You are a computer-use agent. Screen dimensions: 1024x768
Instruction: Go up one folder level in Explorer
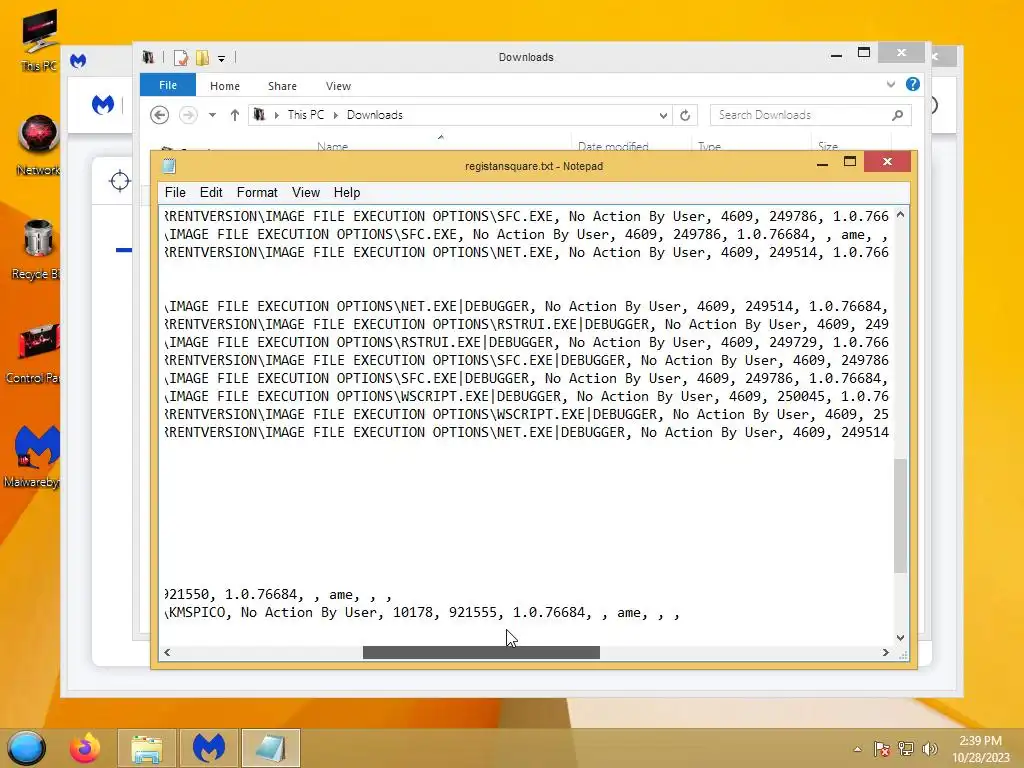click(x=234, y=115)
